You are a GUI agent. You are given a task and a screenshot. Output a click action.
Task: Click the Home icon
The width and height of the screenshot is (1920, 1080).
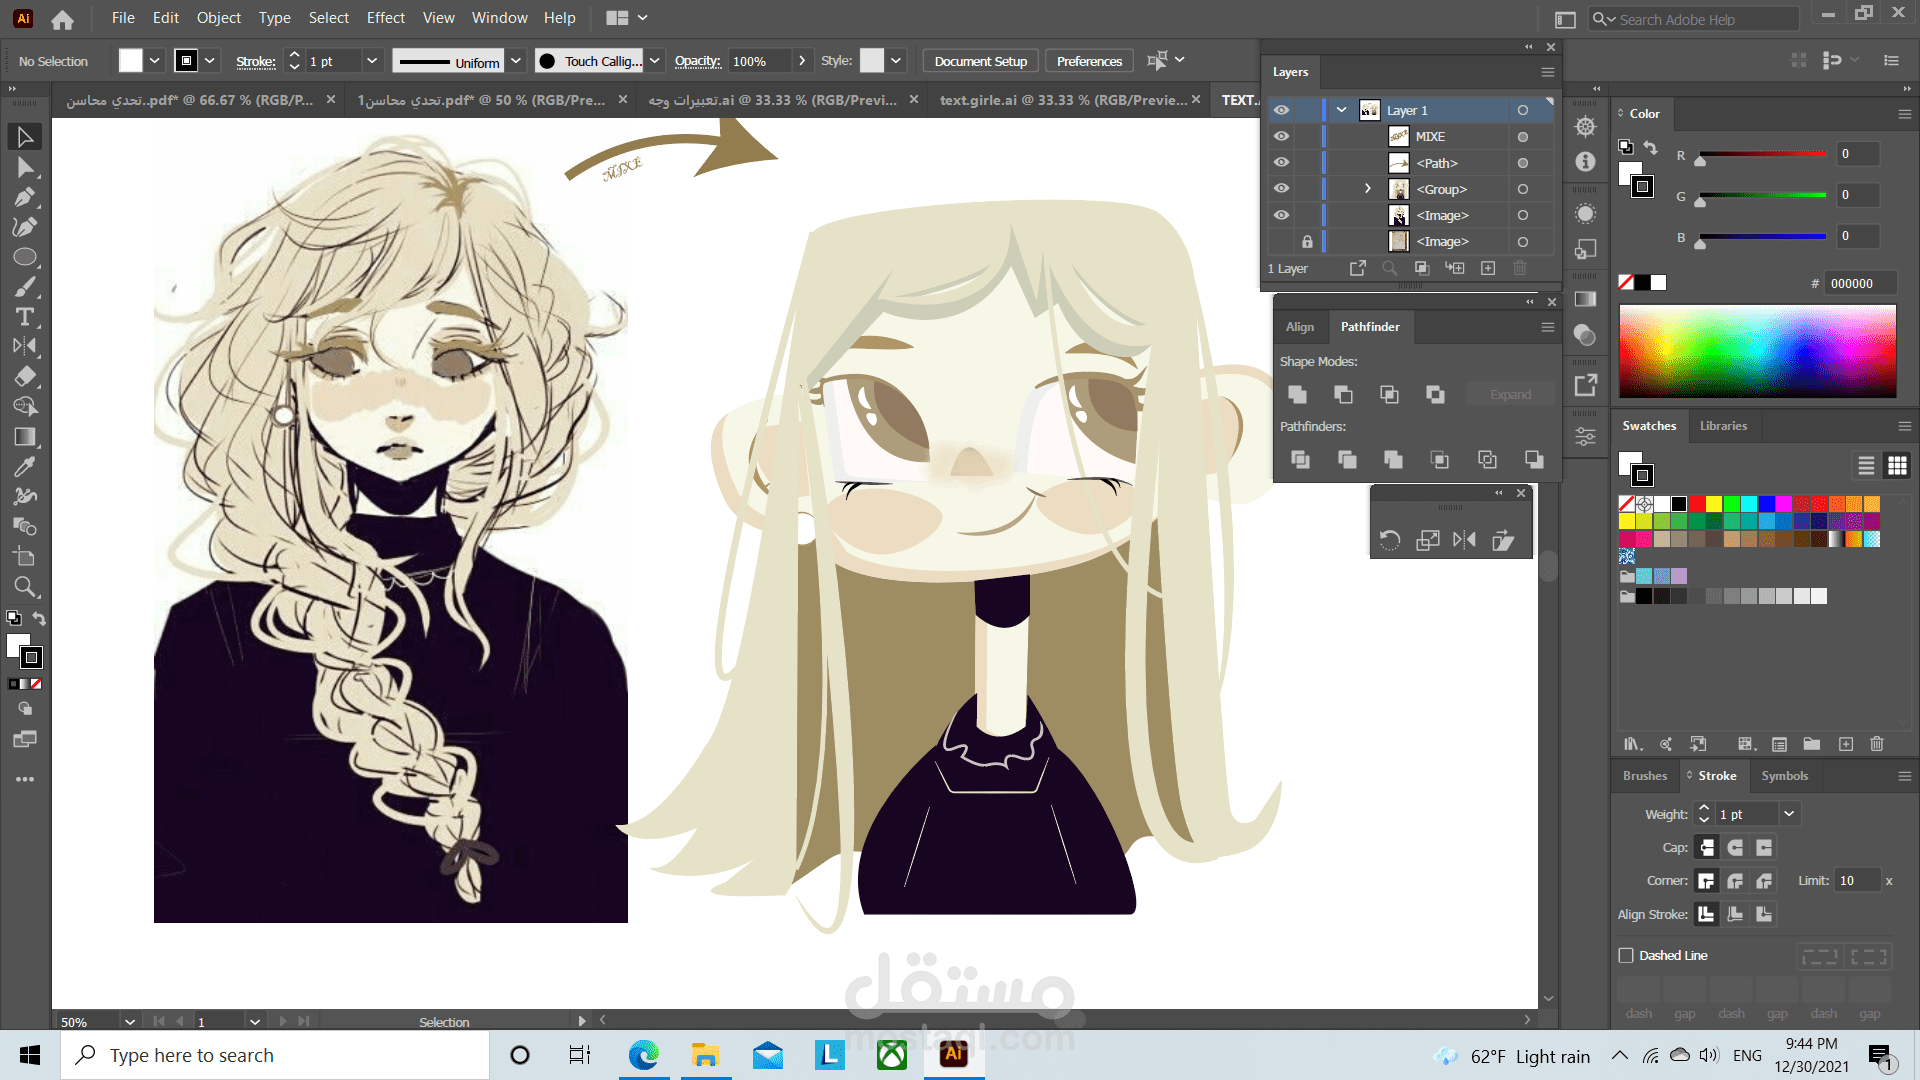62,19
